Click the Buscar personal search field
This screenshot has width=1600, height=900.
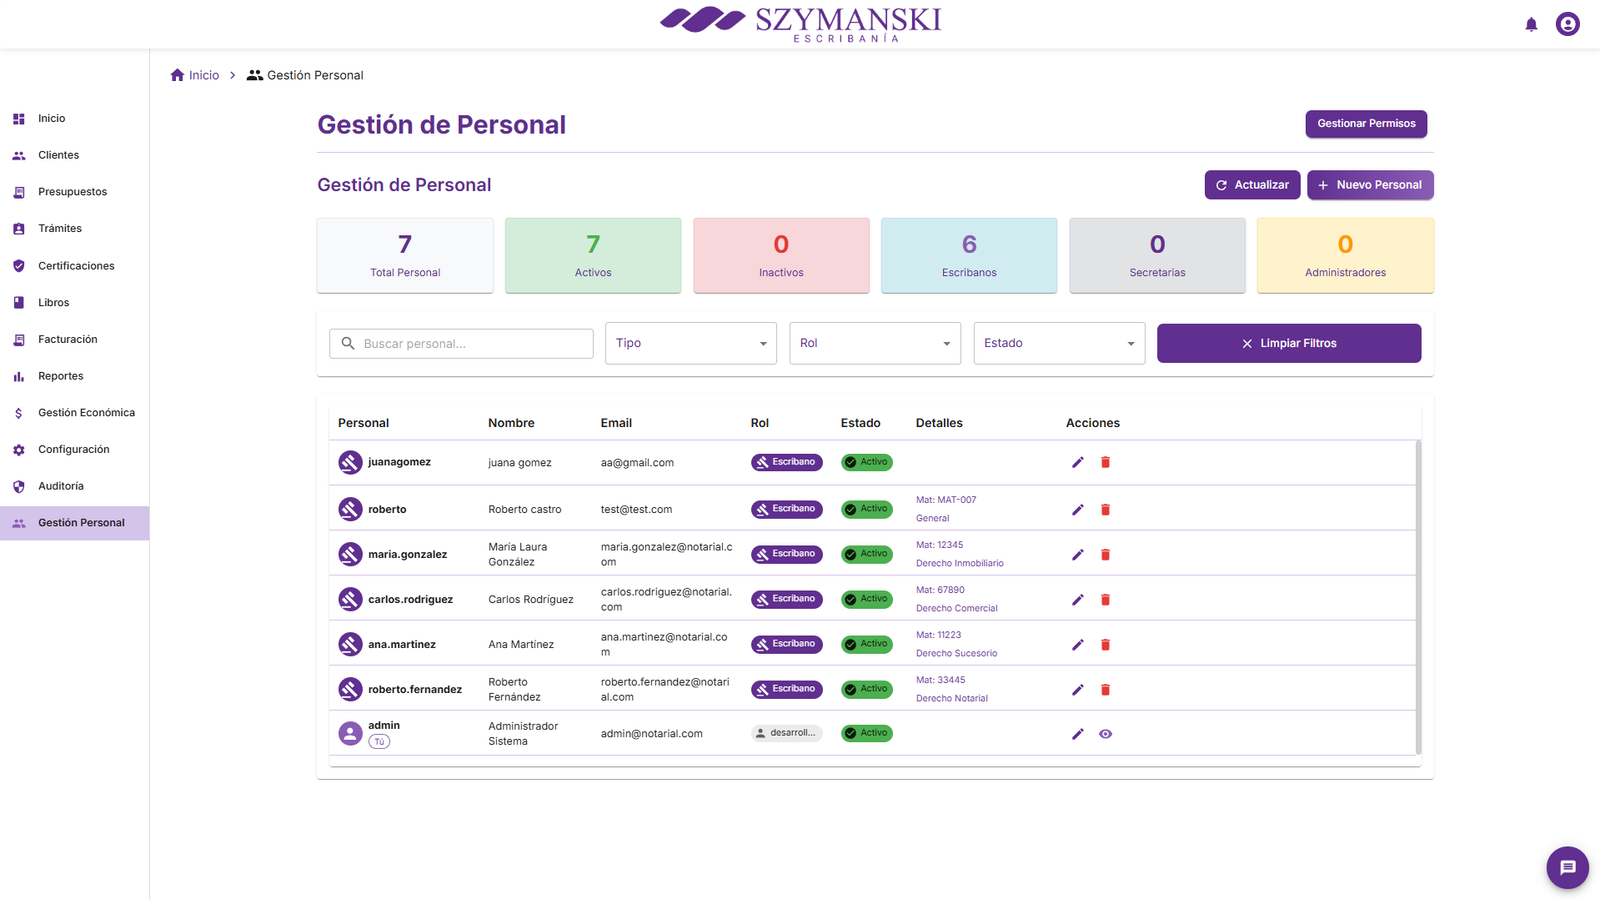click(472, 344)
